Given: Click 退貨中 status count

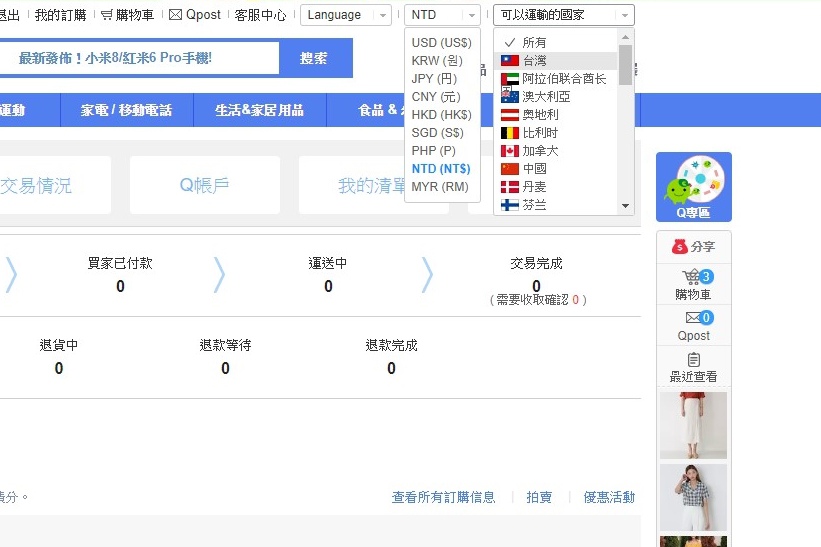Looking at the screenshot, I should pos(59,369).
